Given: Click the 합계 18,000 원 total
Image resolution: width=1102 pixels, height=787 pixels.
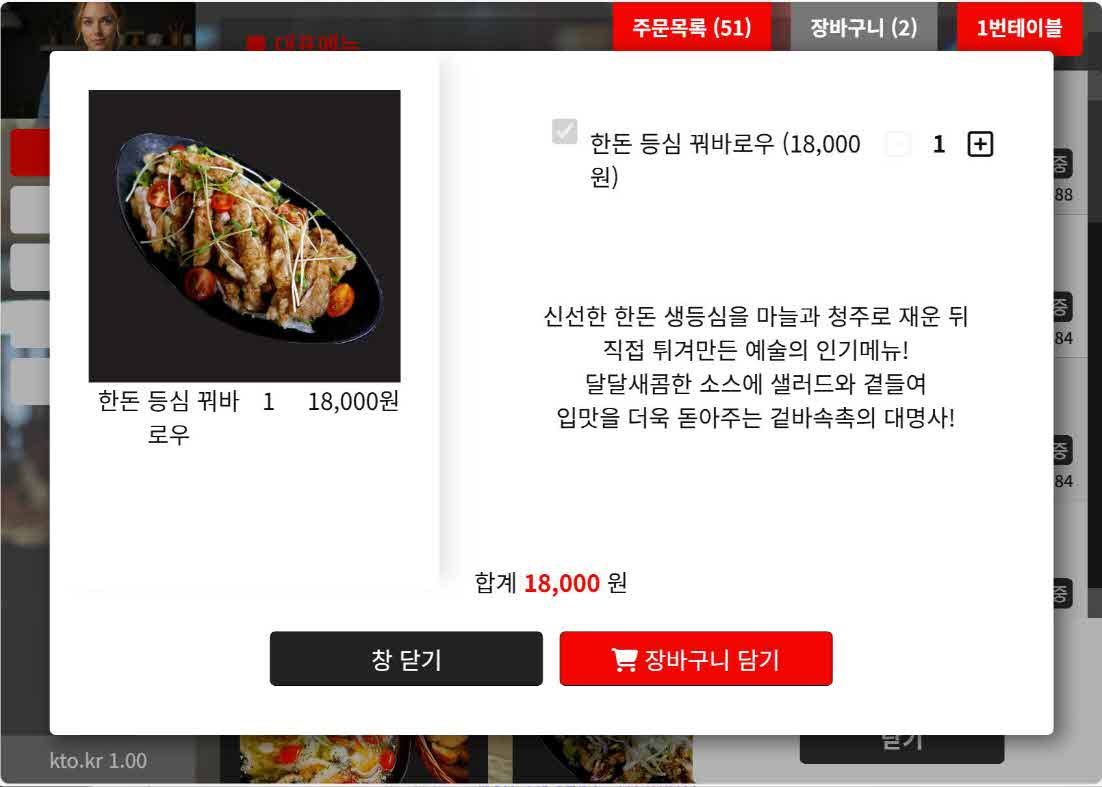Looking at the screenshot, I should [551, 583].
